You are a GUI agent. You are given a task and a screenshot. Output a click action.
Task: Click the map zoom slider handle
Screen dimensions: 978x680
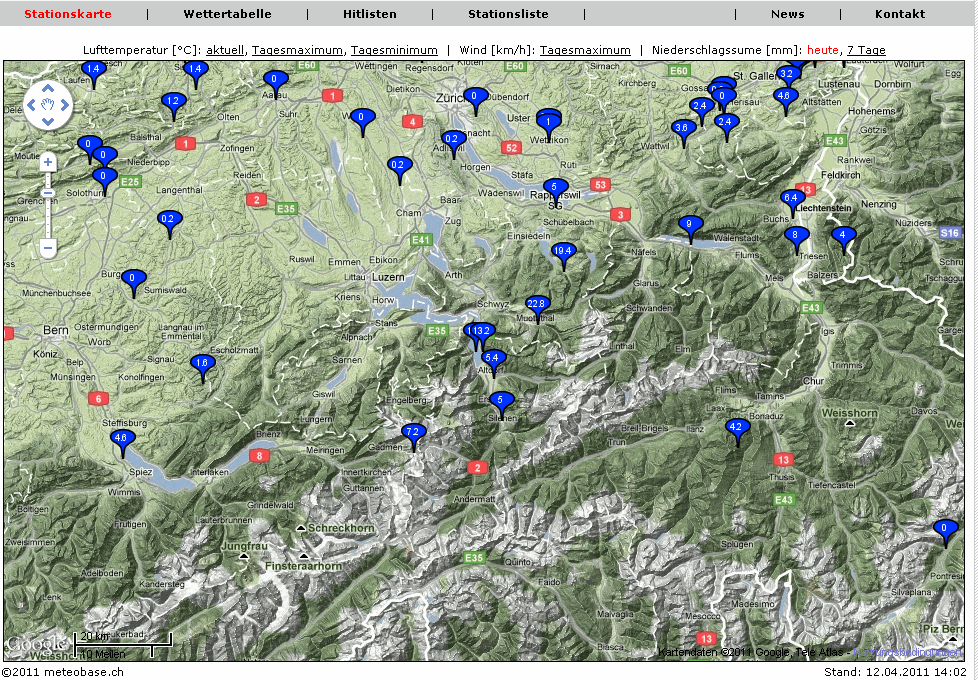(x=47, y=193)
